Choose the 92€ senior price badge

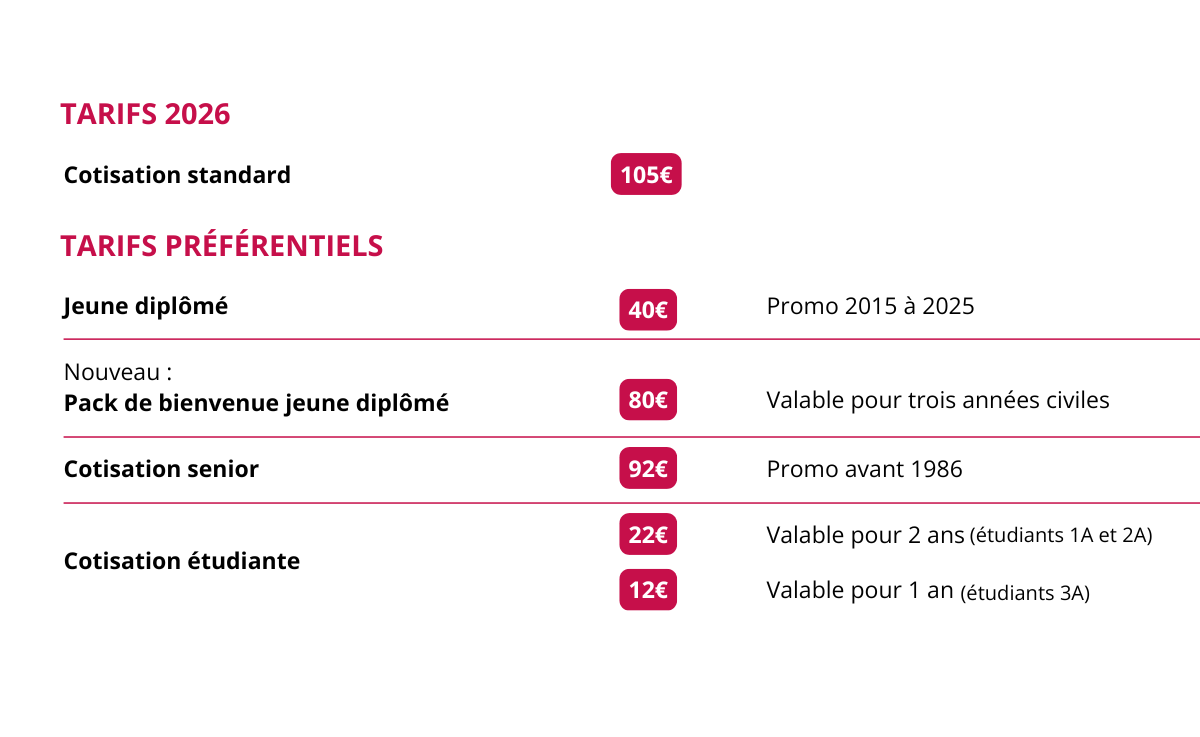(648, 468)
